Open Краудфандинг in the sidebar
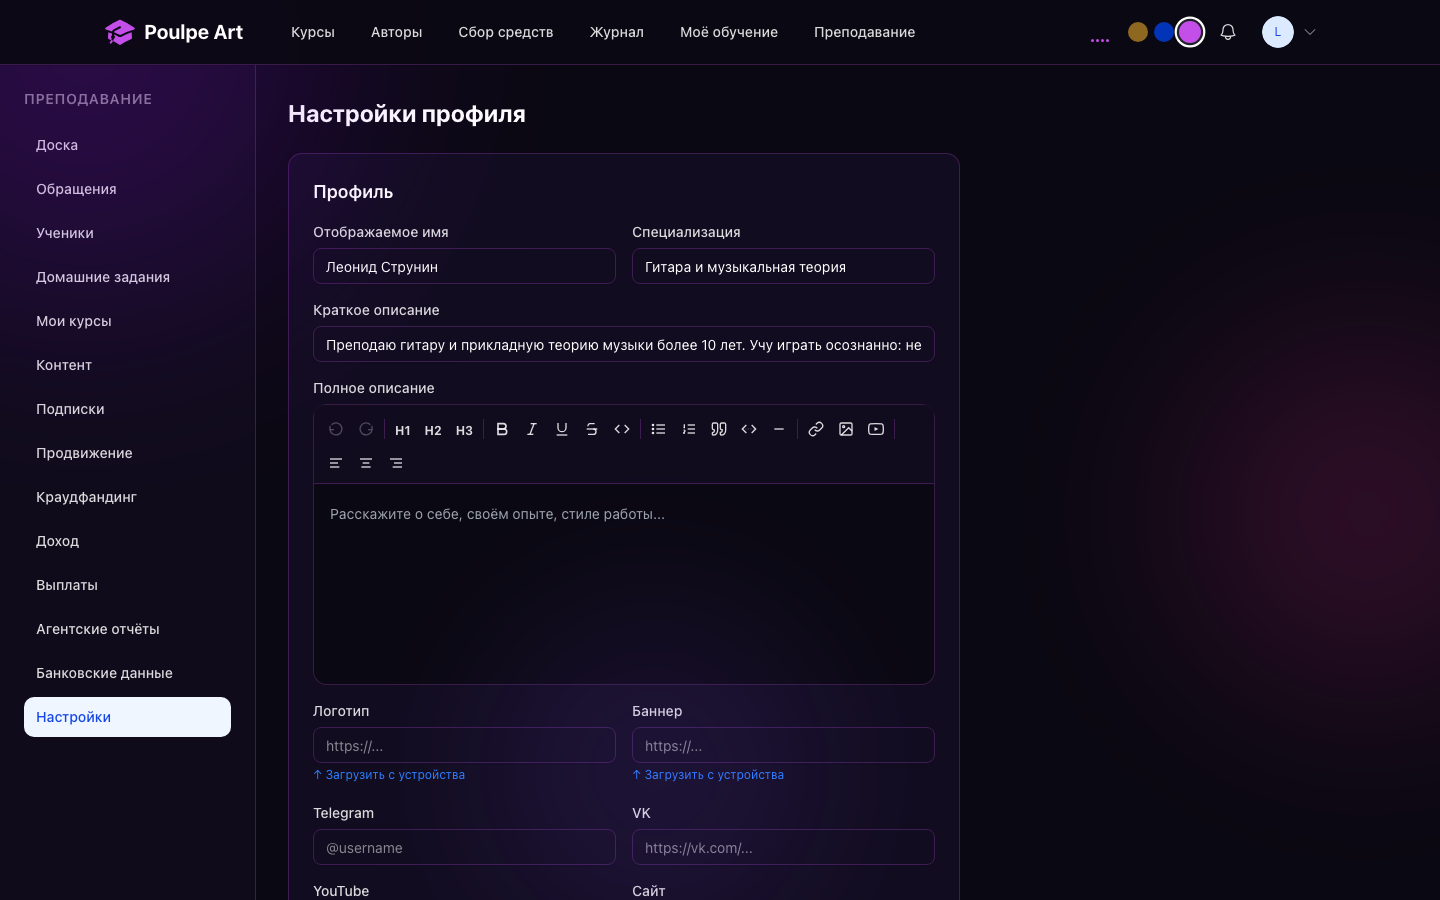 tap(127, 497)
